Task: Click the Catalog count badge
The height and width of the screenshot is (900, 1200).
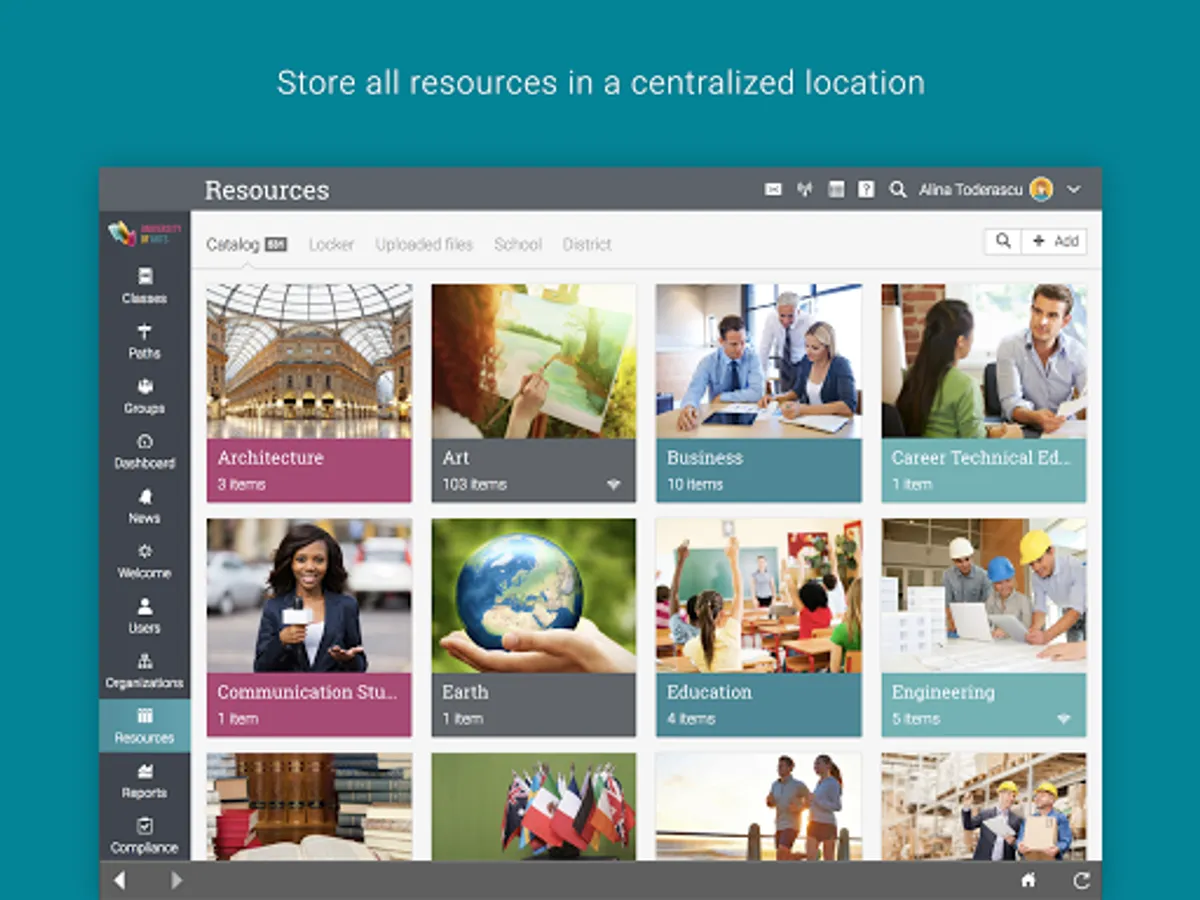Action: (x=276, y=244)
